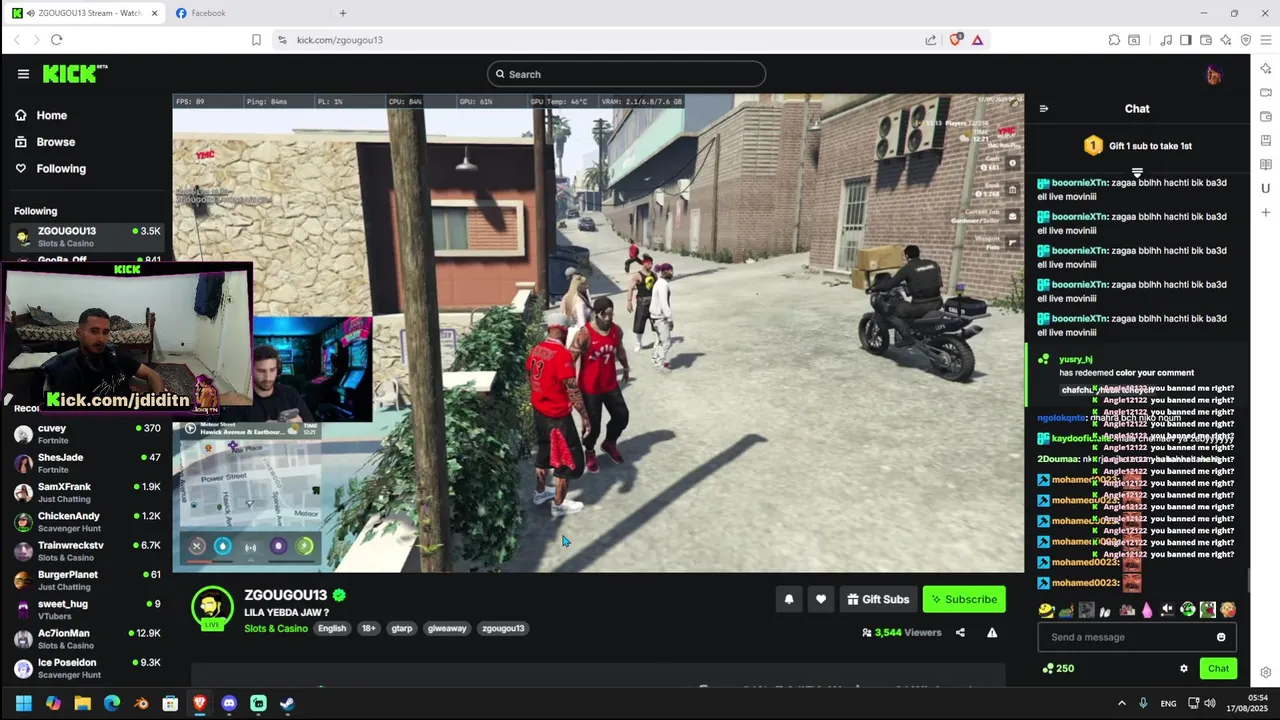Open the Brave wallet toolbar icon
Screen dimensions: 1280x720
1206,40
